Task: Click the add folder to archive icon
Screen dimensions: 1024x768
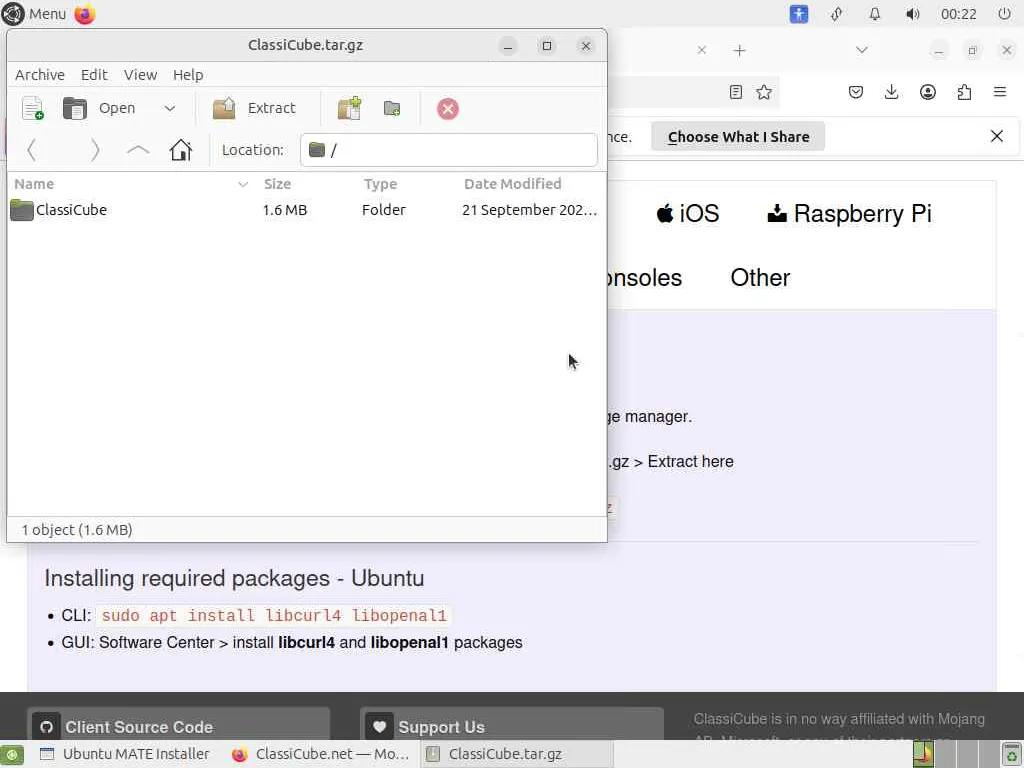Action: coord(392,108)
